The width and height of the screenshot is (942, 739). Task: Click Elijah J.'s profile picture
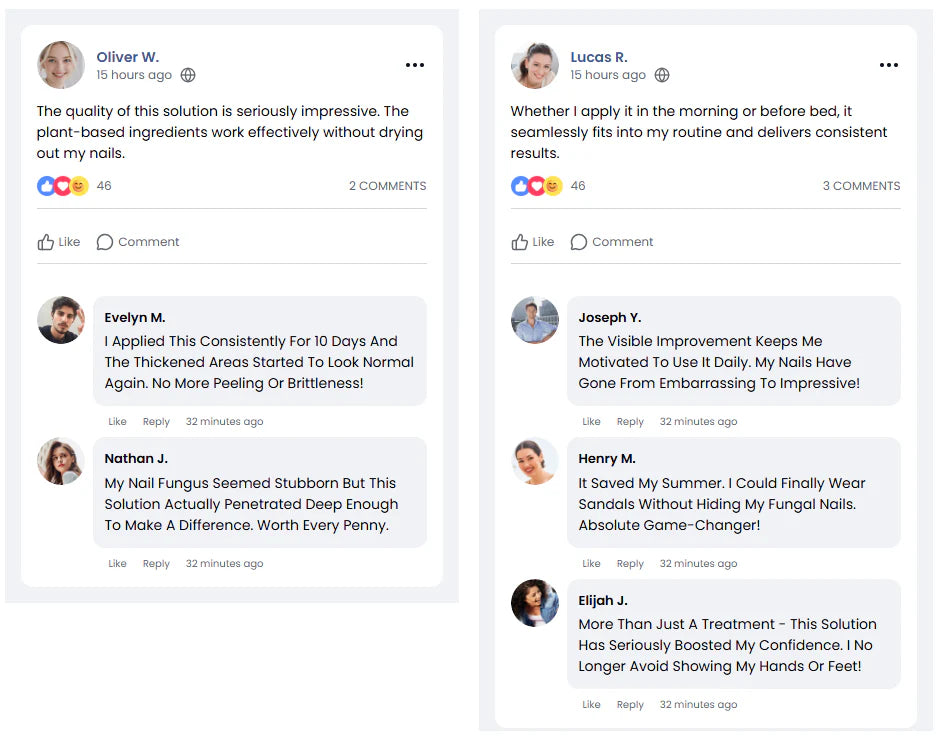pos(535,603)
